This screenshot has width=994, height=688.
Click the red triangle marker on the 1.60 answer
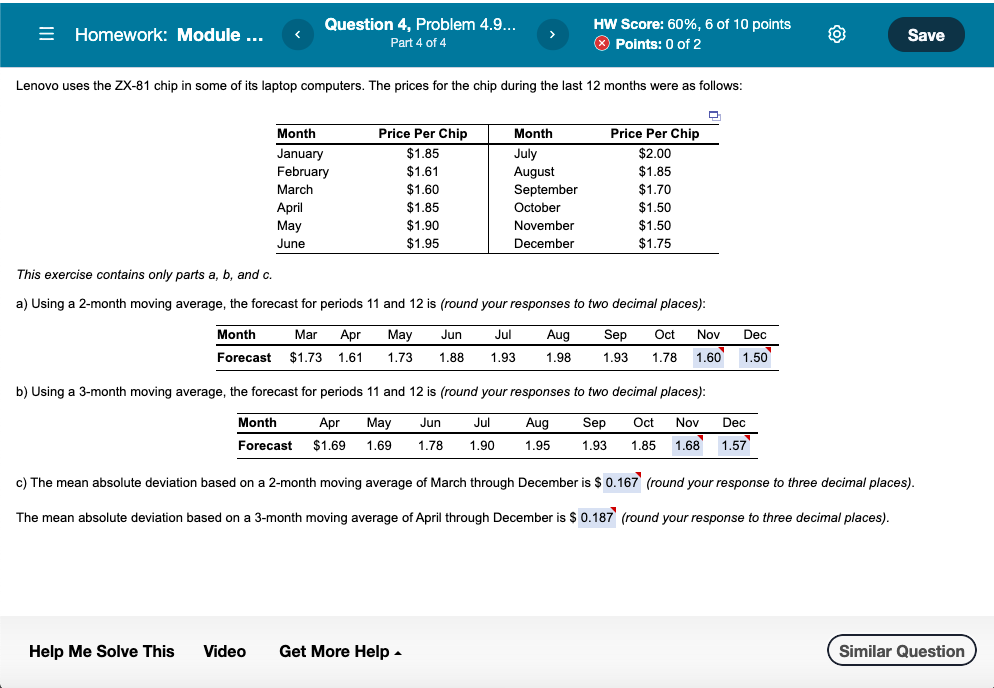(720, 349)
